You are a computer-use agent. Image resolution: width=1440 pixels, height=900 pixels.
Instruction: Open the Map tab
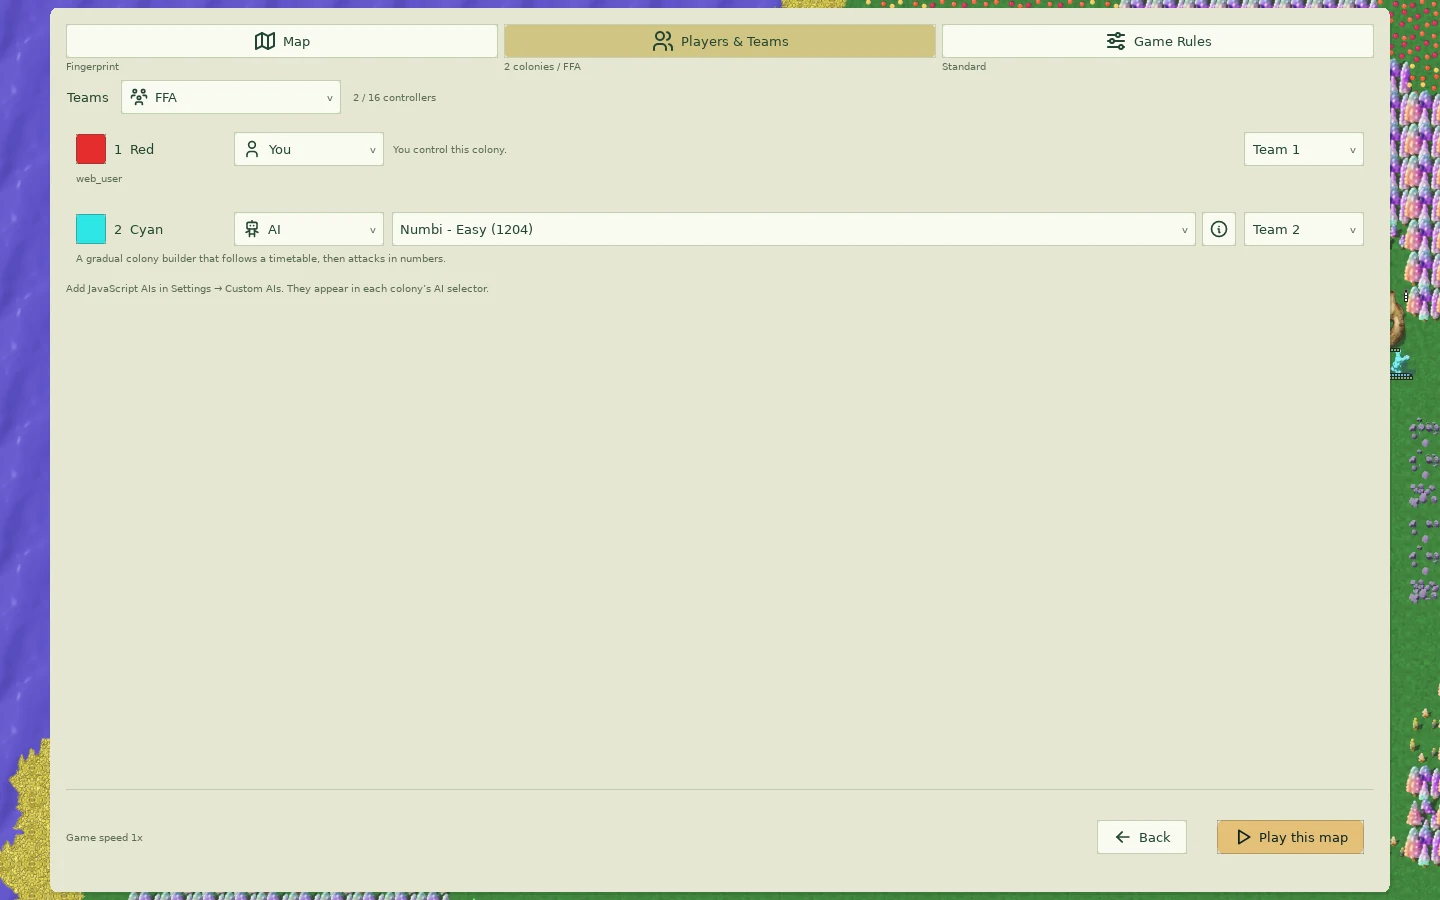(281, 41)
